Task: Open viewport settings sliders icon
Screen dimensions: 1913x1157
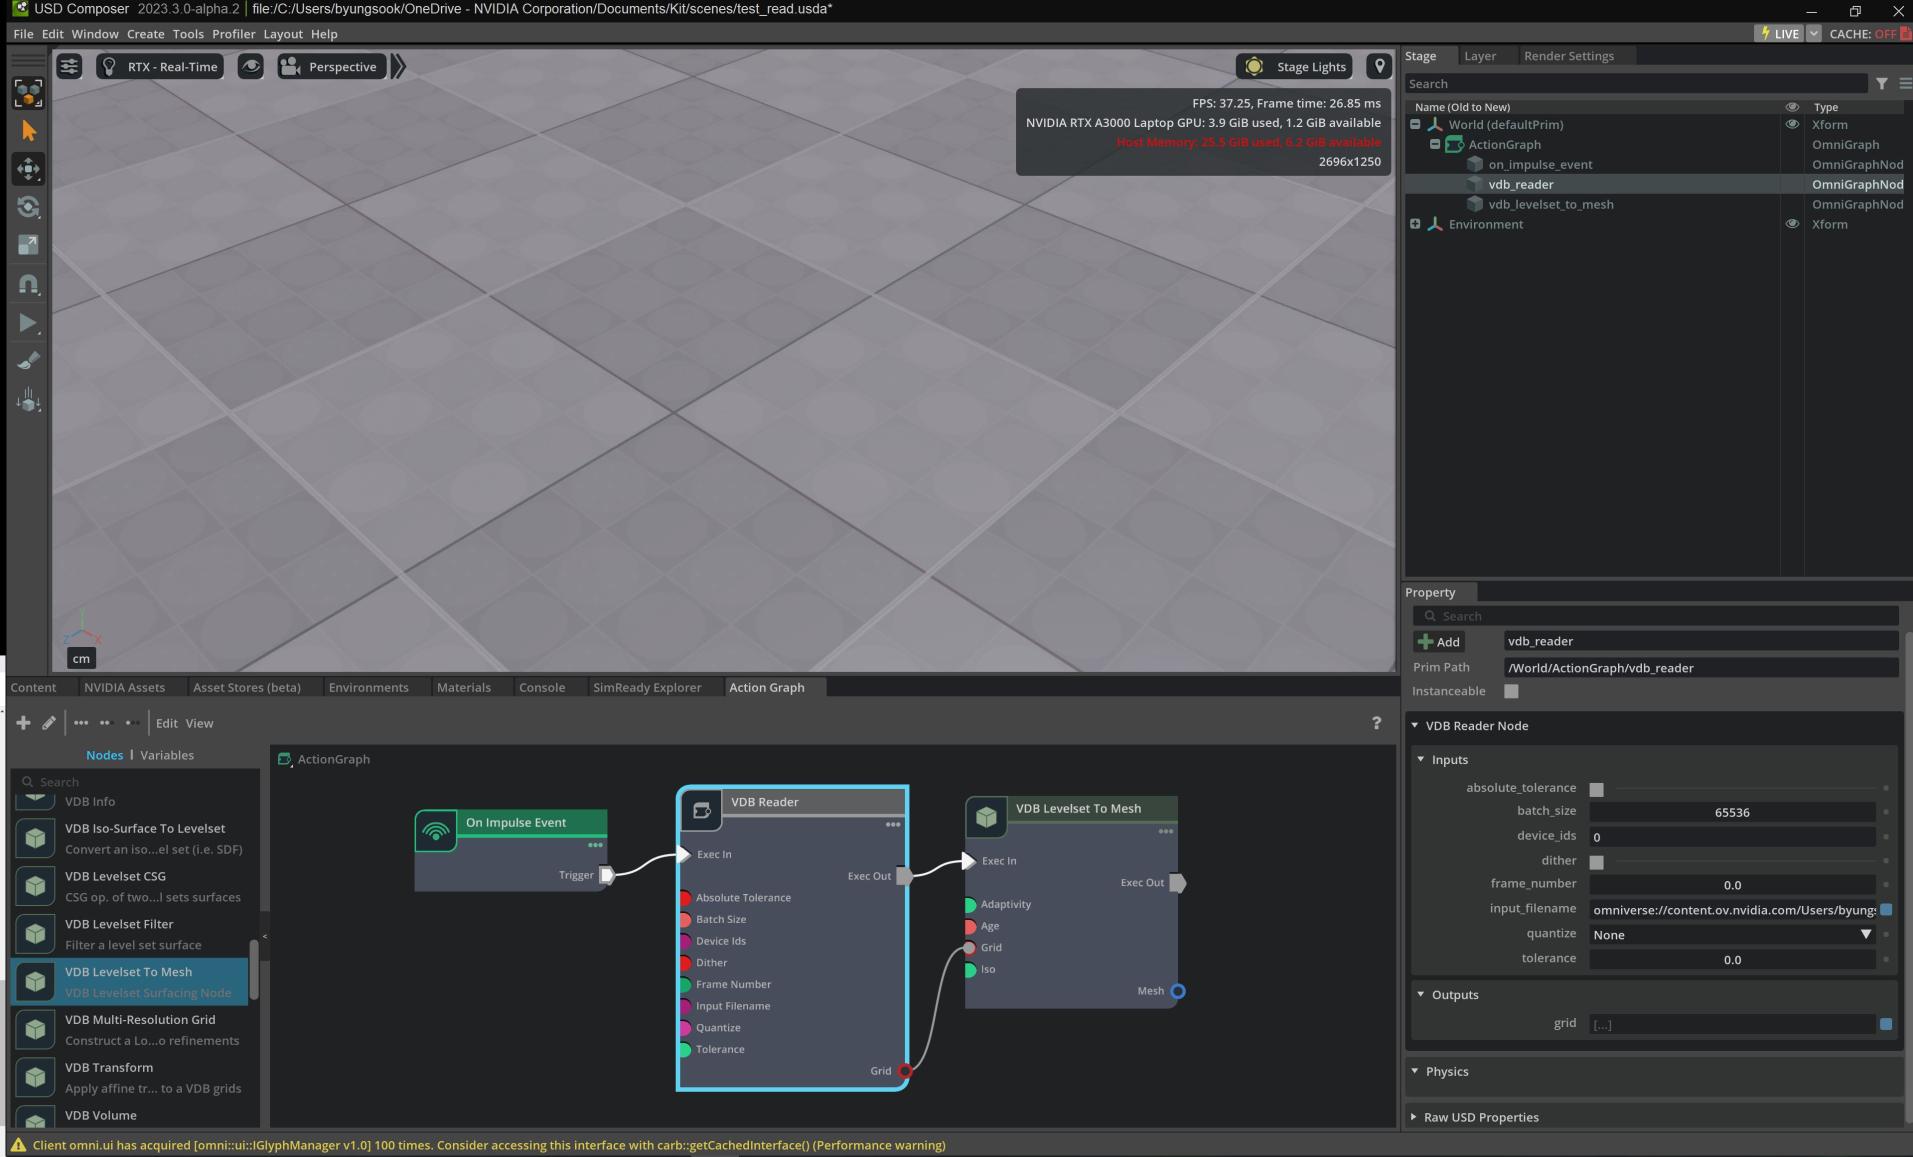Action: pyautogui.click(x=69, y=67)
